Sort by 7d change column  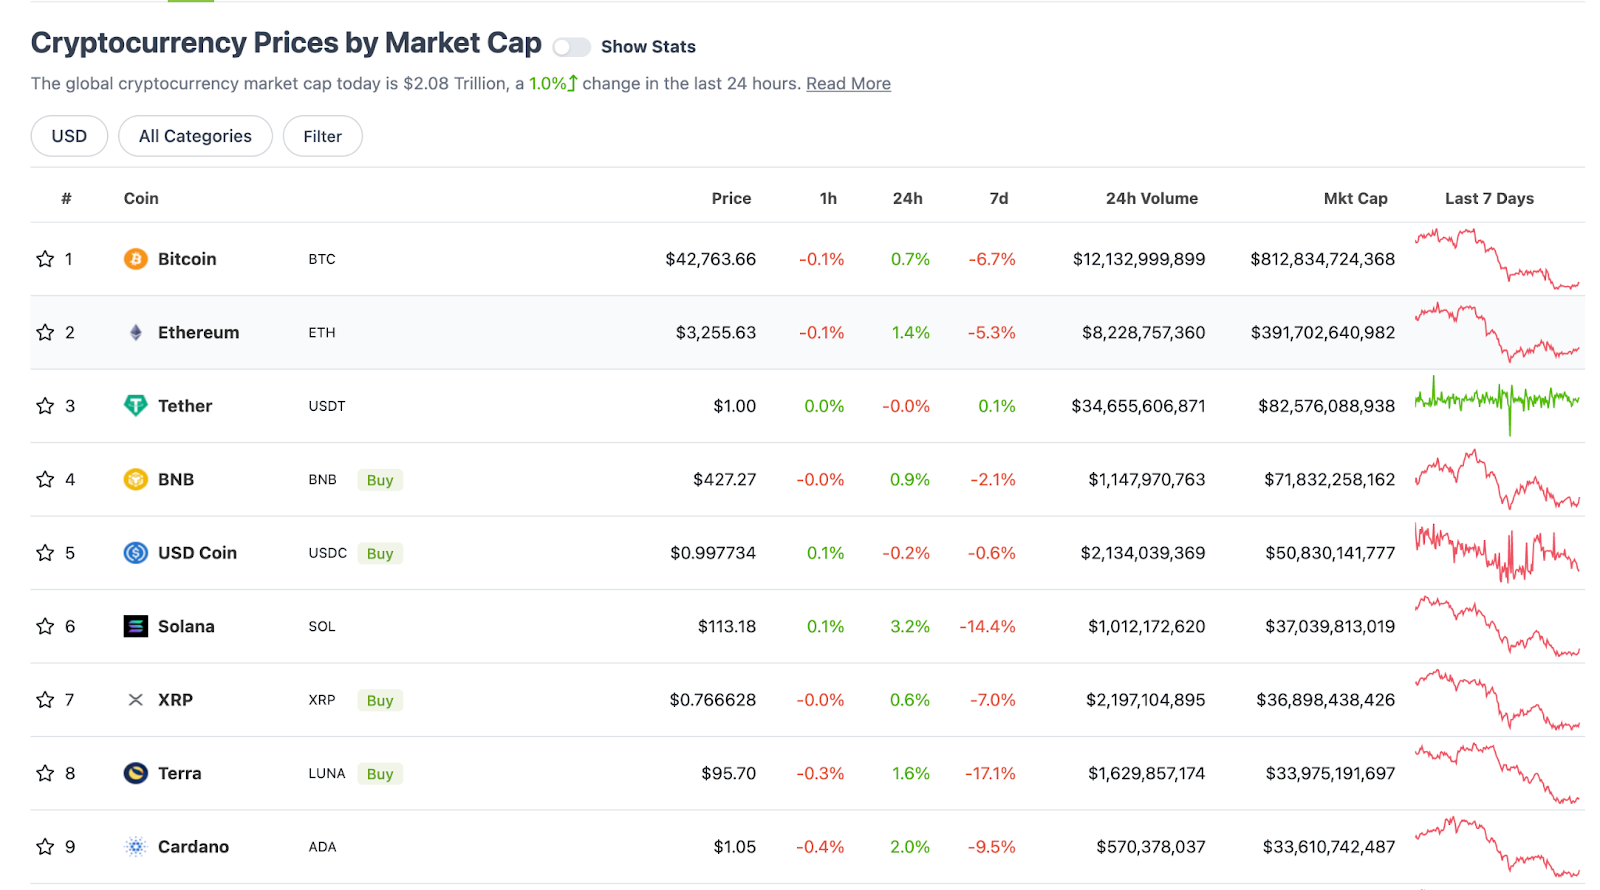coord(999,198)
